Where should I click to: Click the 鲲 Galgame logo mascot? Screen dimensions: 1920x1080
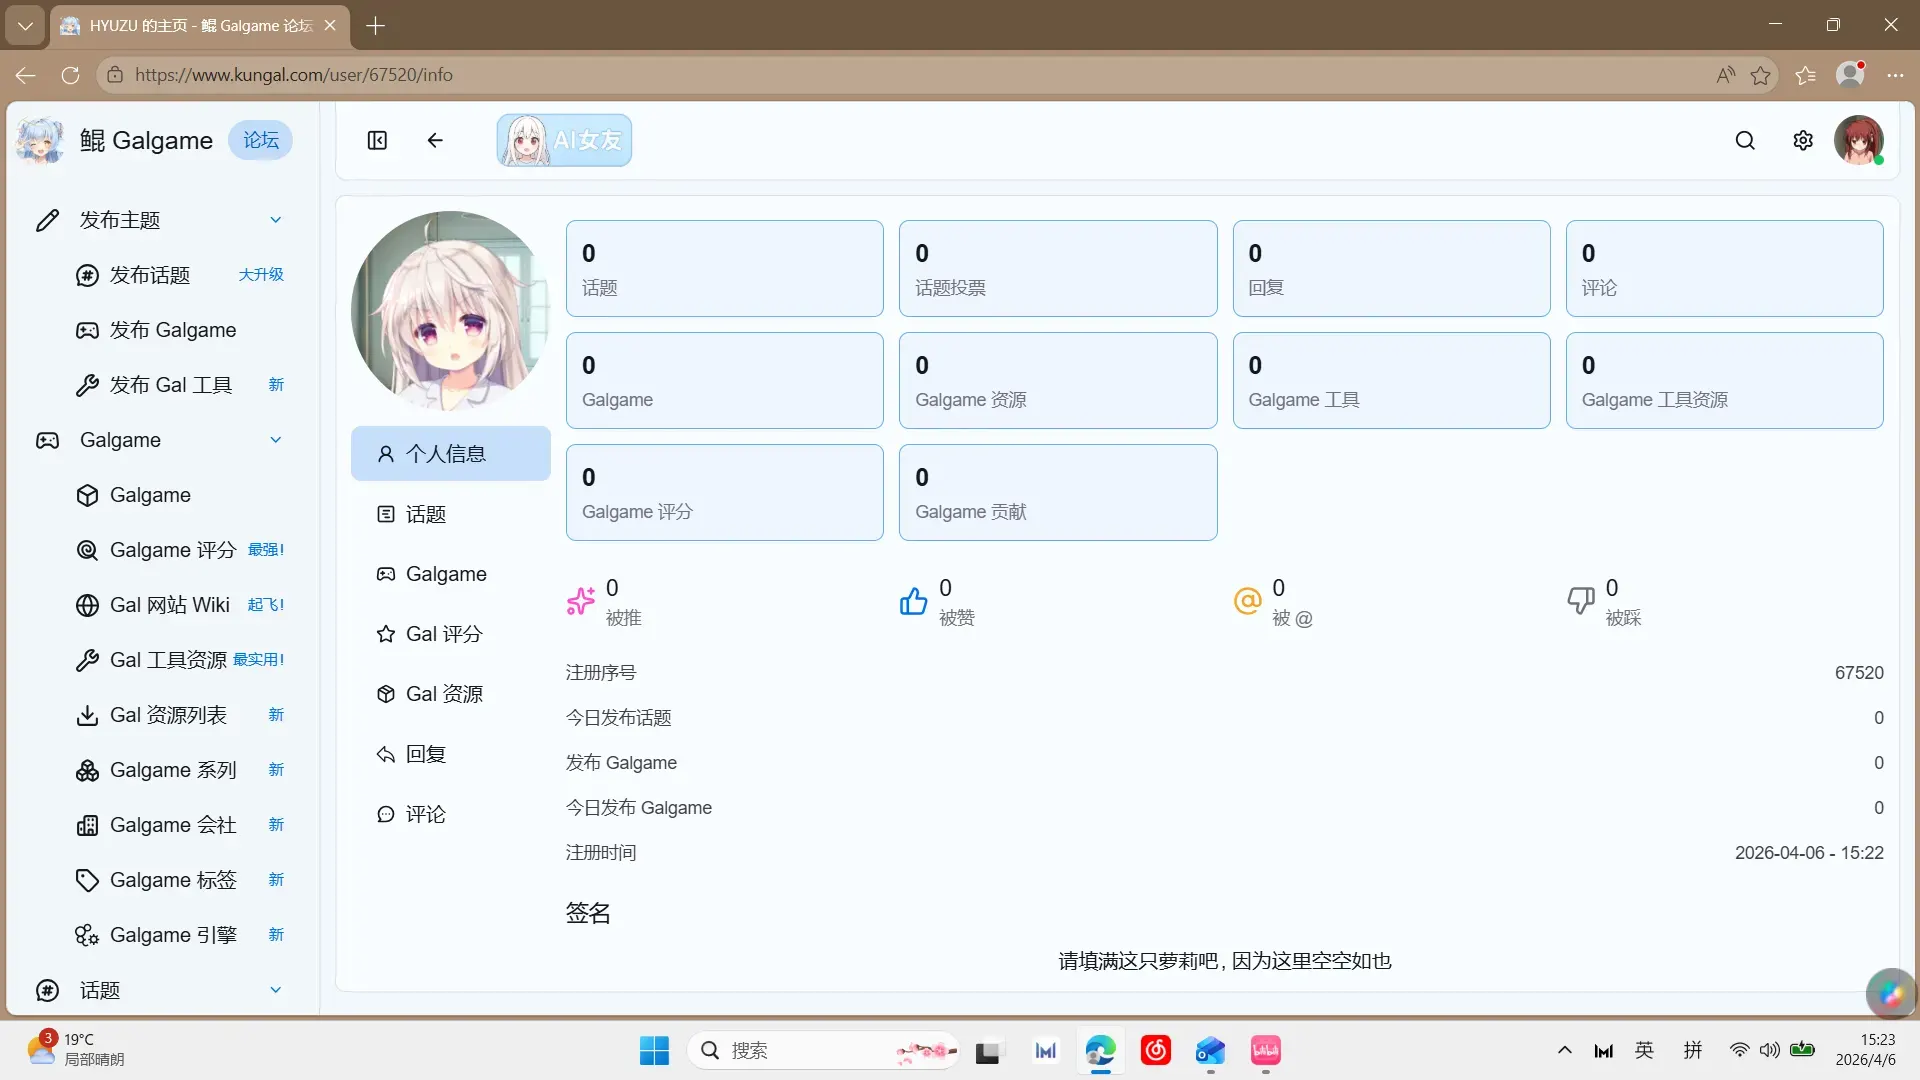40,140
